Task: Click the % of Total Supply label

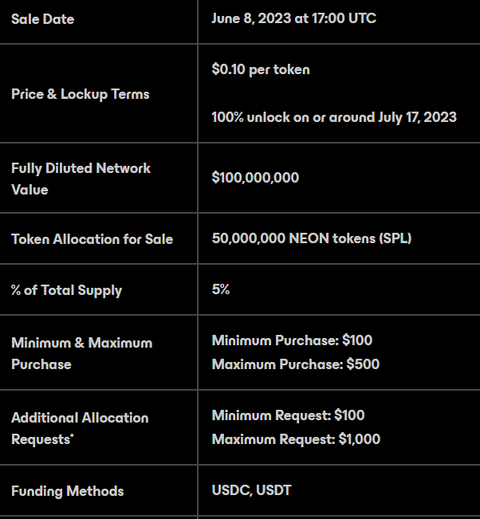Action: tap(67, 290)
